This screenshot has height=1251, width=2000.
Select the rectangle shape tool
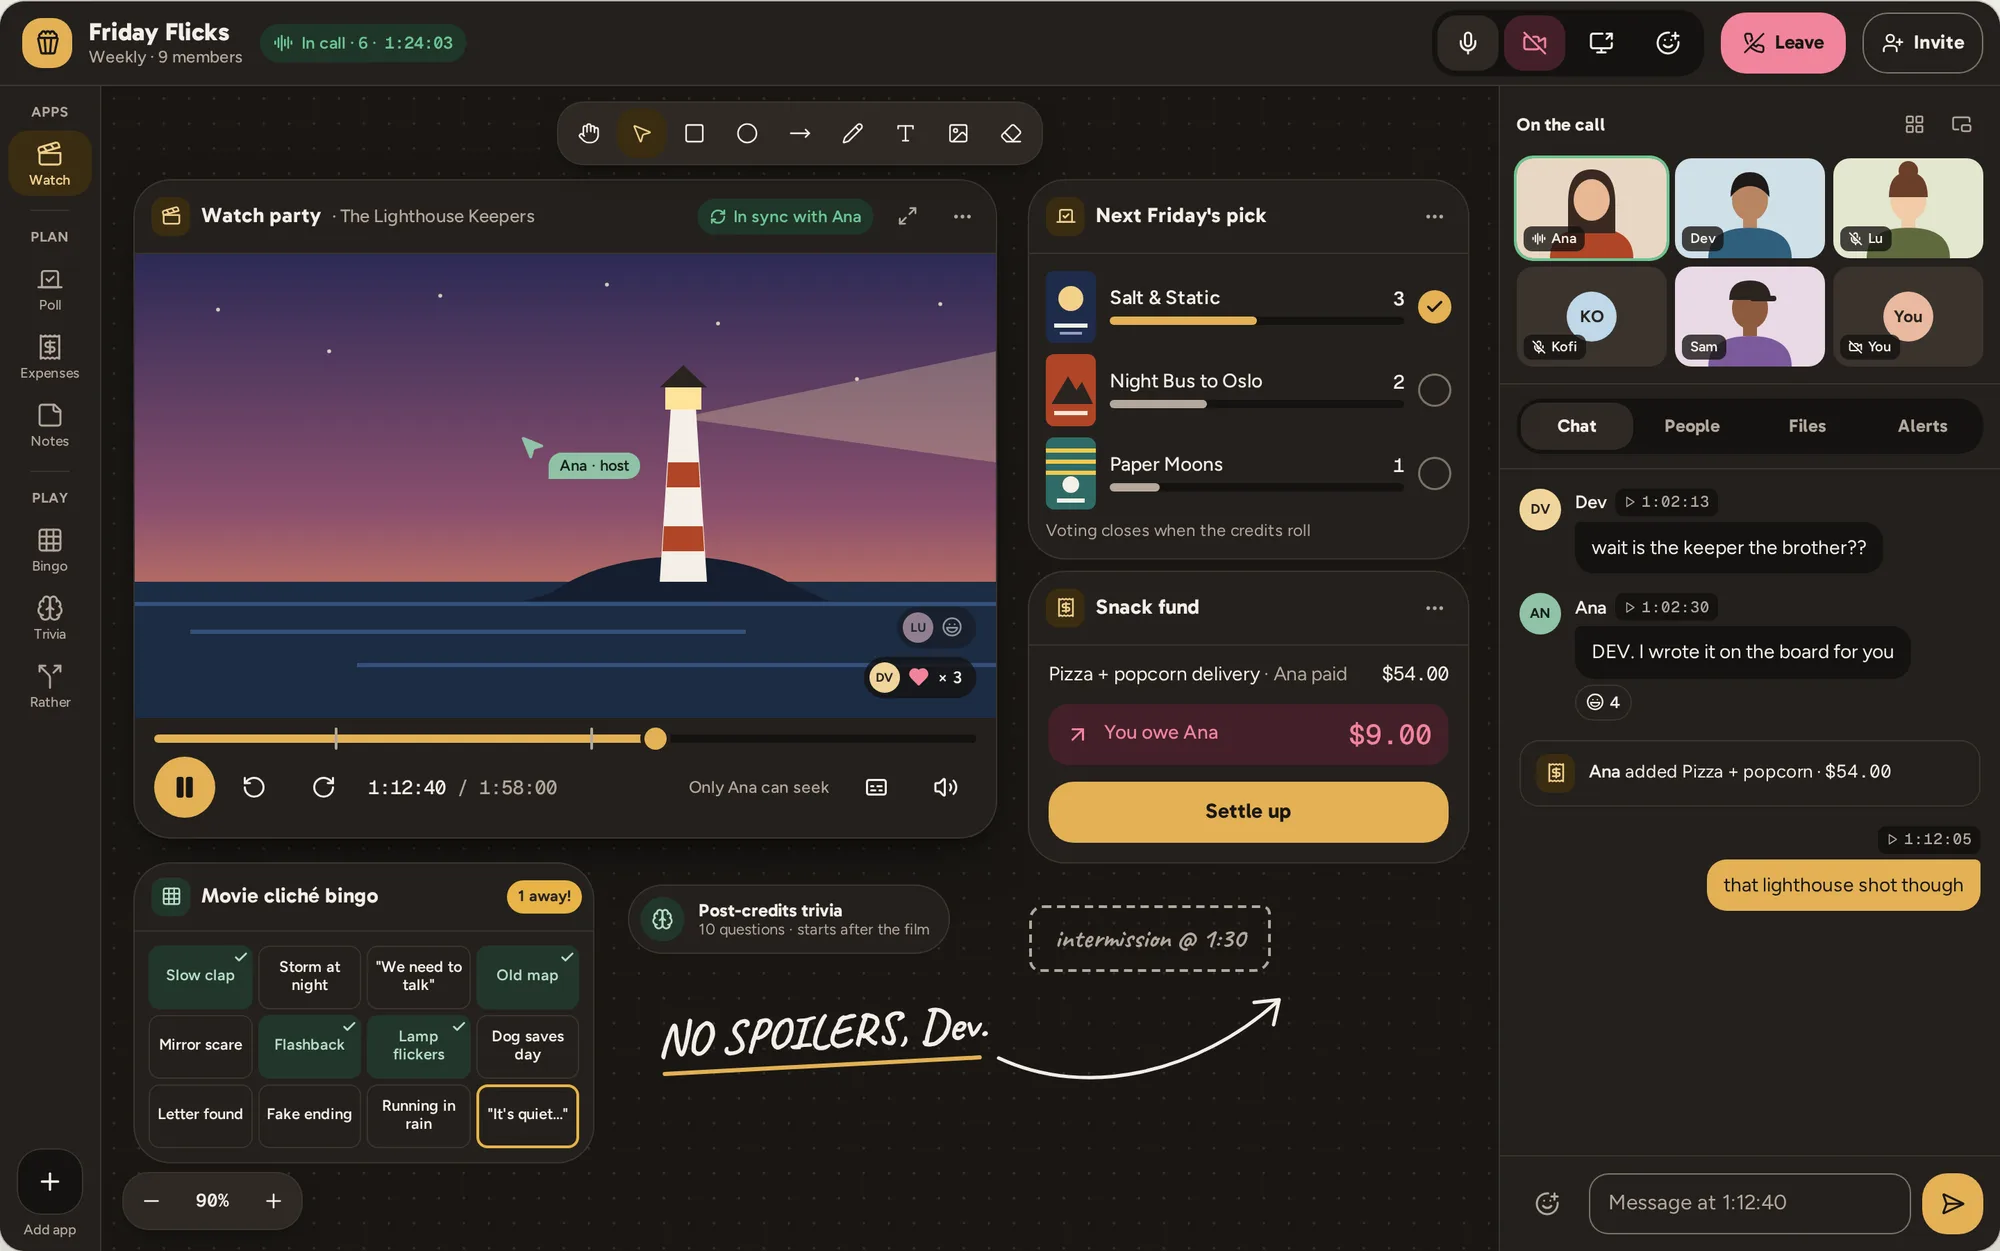pos(694,133)
